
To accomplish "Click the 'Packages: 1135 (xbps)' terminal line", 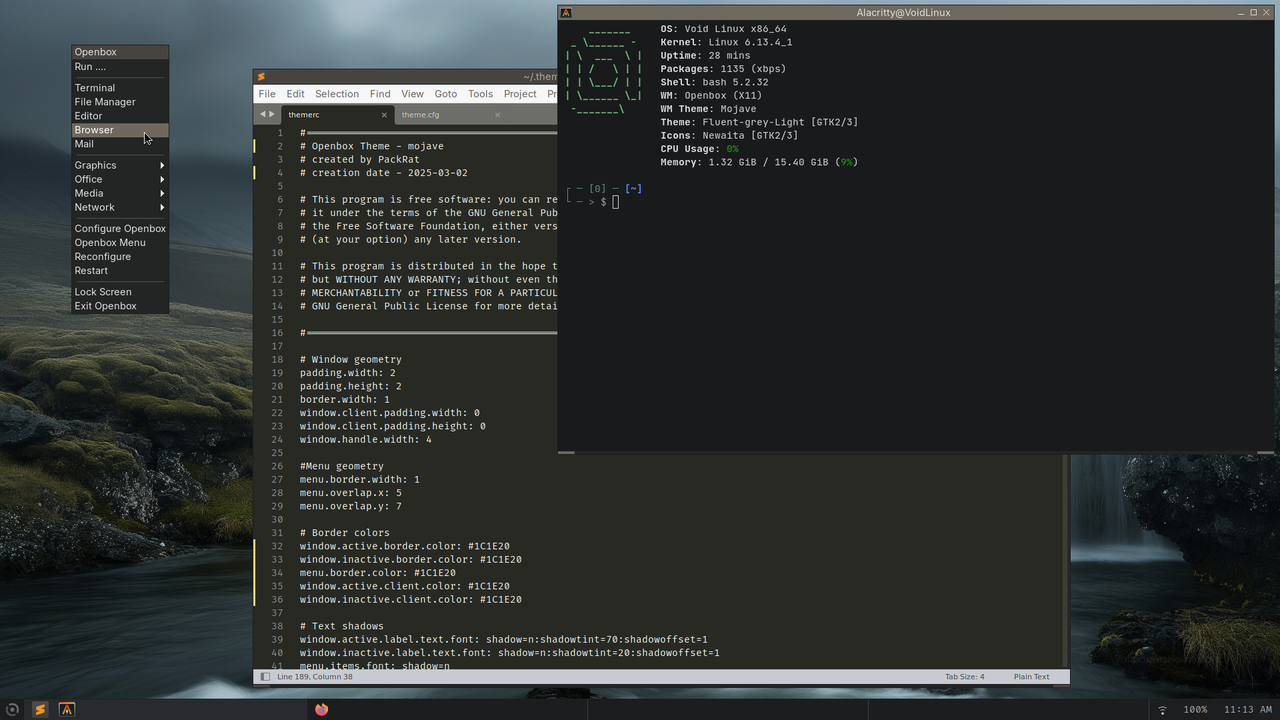I will (x=723, y=69).
